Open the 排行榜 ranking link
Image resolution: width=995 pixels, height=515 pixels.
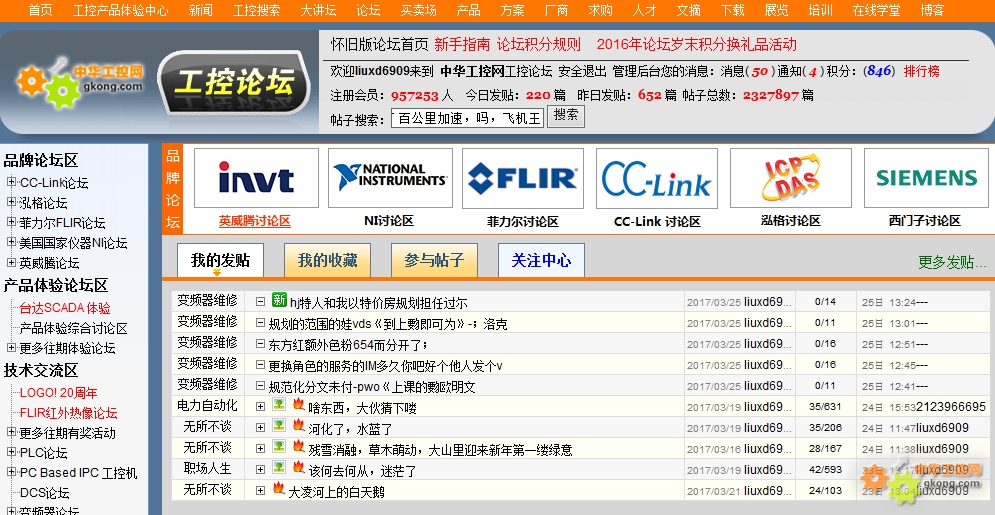[921, 71]
